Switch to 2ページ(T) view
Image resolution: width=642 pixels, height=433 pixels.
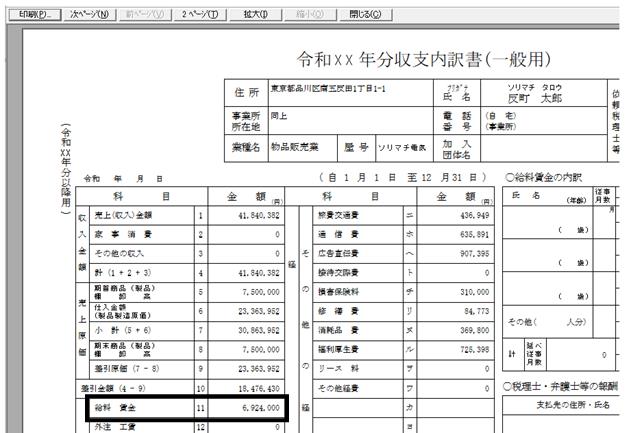(x=200, y=15)
